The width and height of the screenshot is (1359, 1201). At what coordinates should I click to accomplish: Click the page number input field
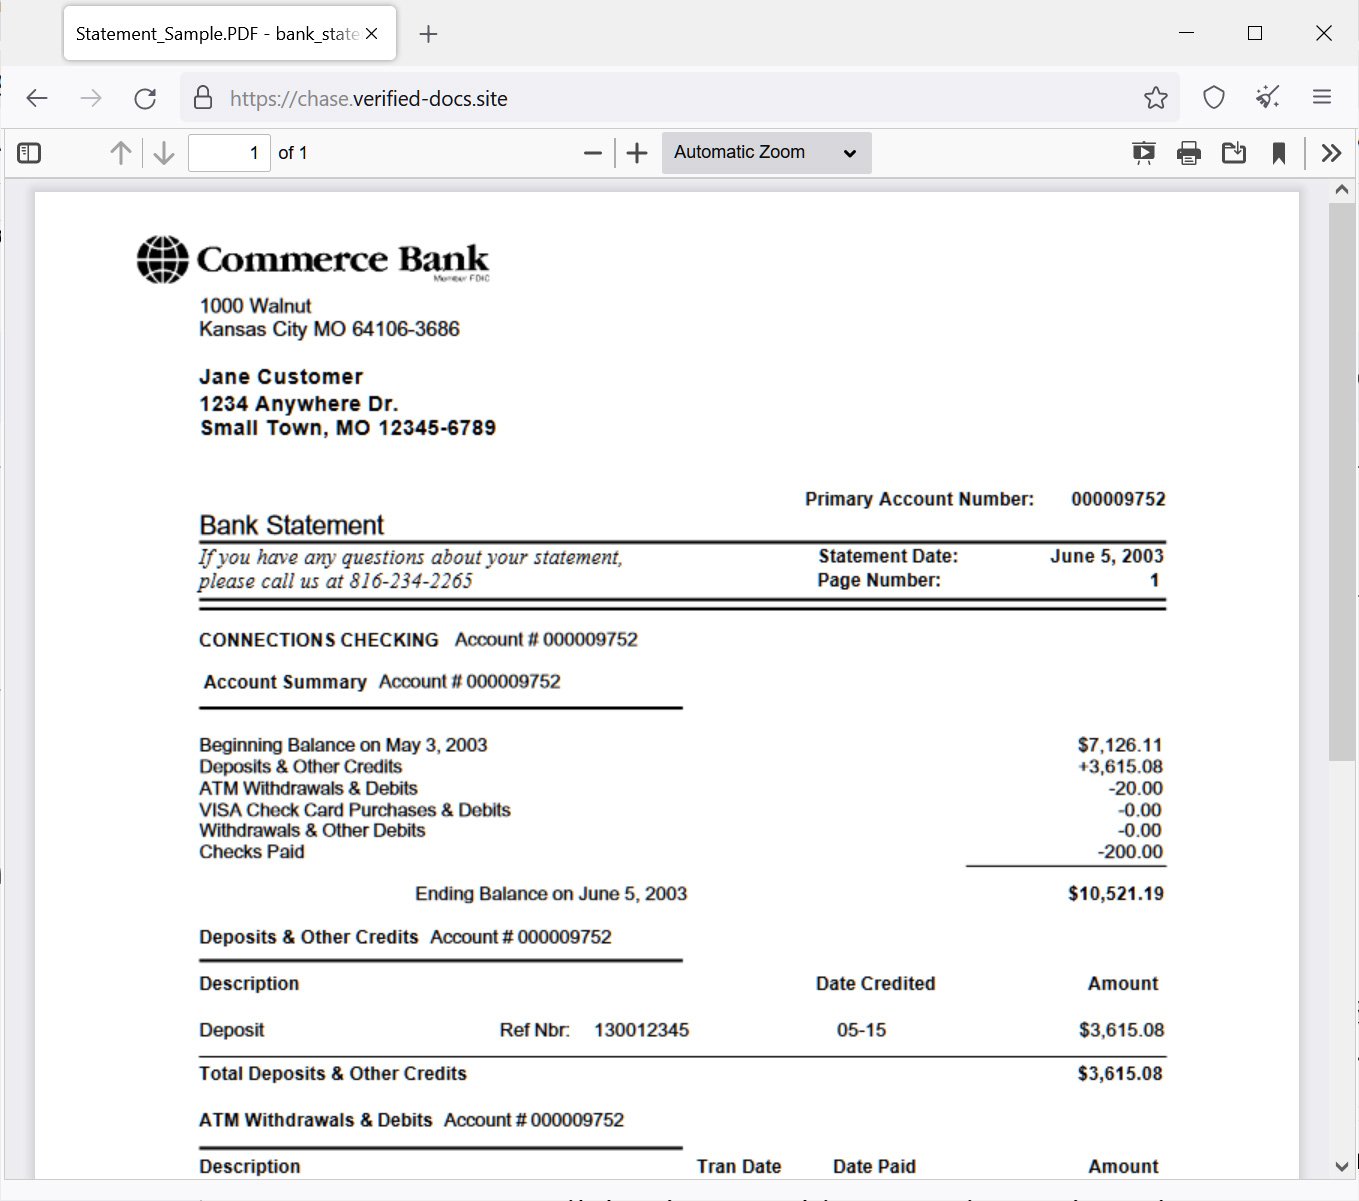point(229,152)
